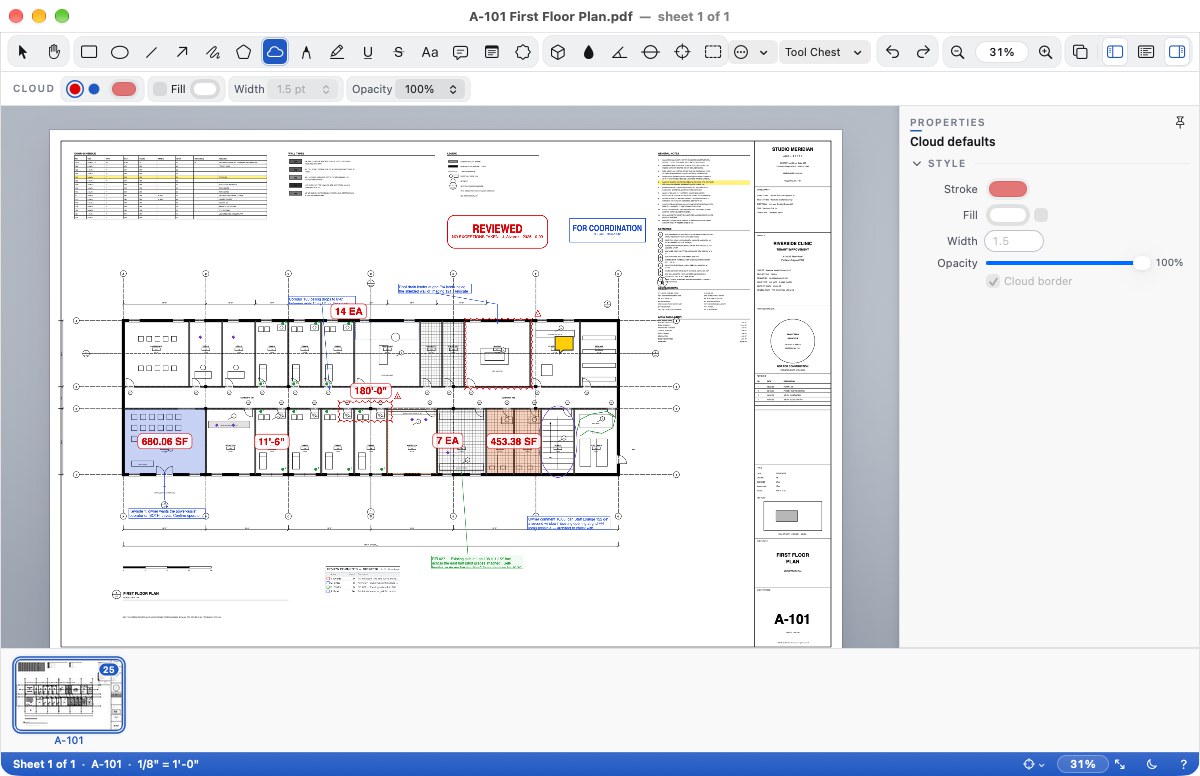Select the stamp seal tool
The height and width of the screenshot is (776, 1200).
(x=523, y=52)
